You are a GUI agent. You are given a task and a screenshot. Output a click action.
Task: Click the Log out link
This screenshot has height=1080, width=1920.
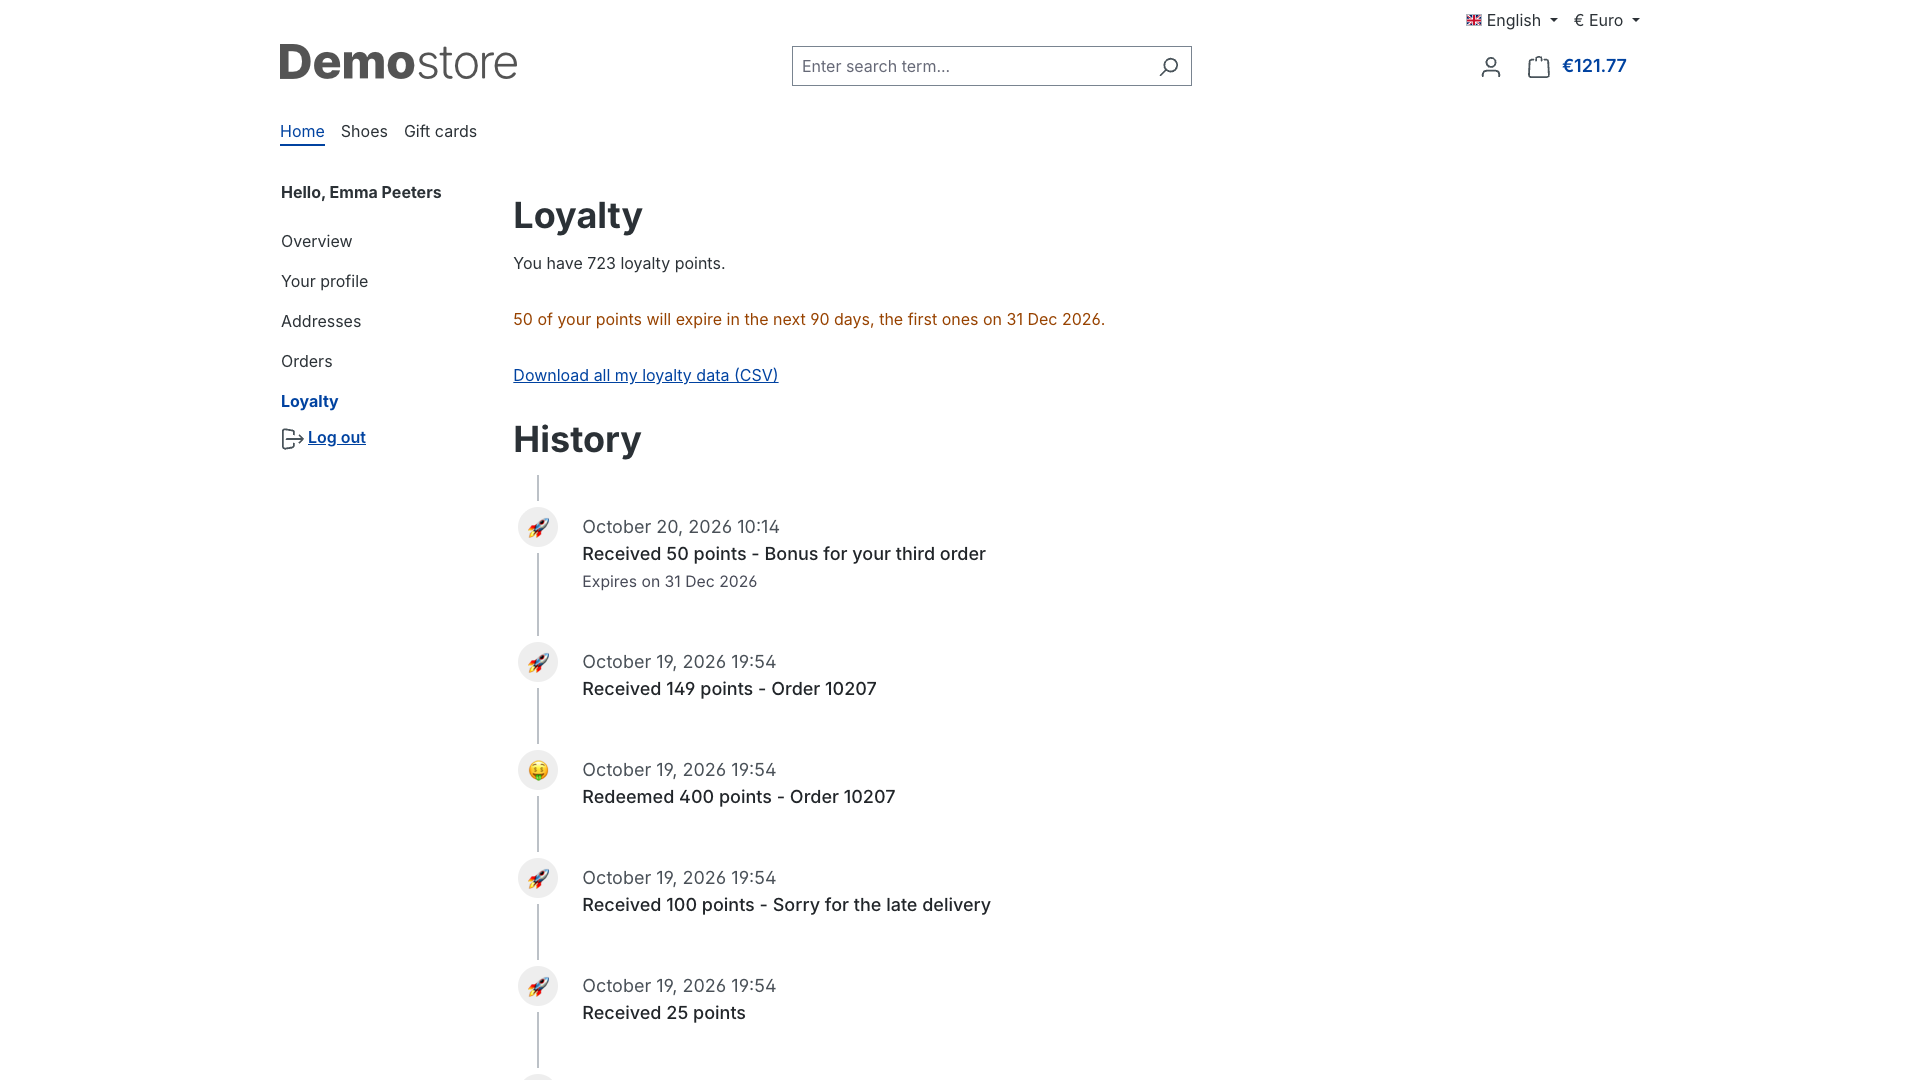(x=337, y=437)
